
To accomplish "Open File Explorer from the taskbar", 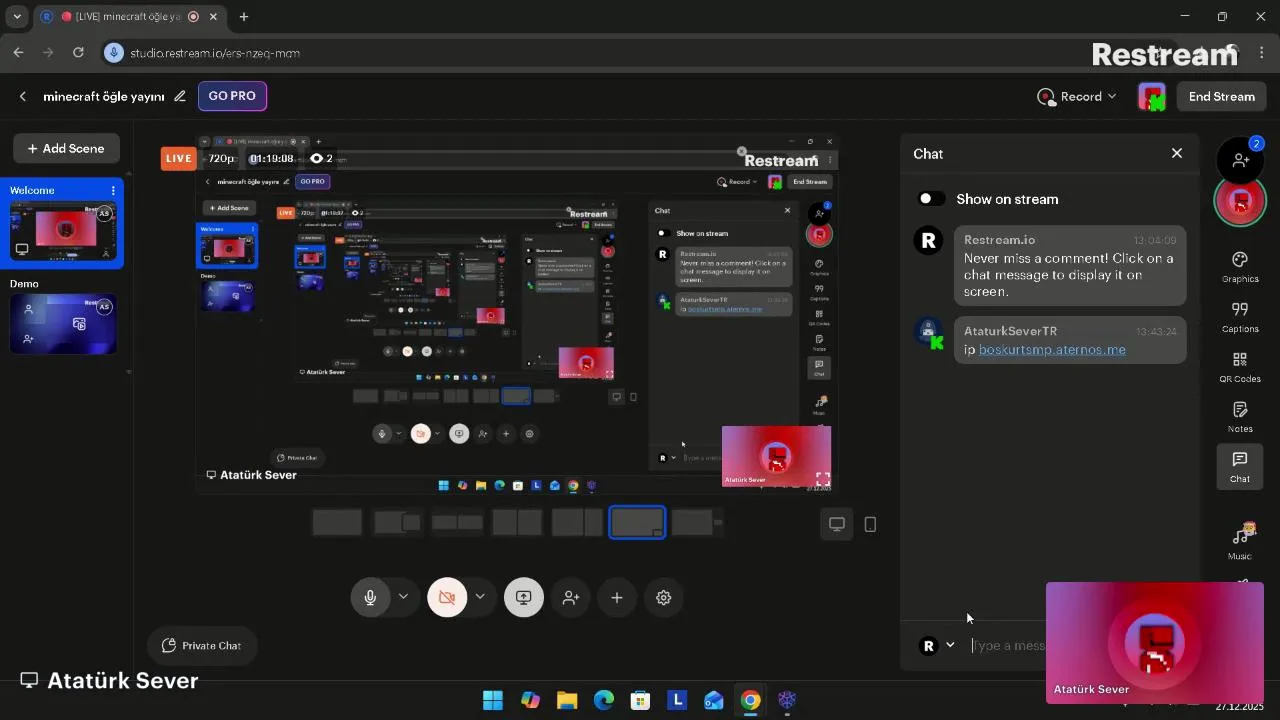I will (567, 700).
